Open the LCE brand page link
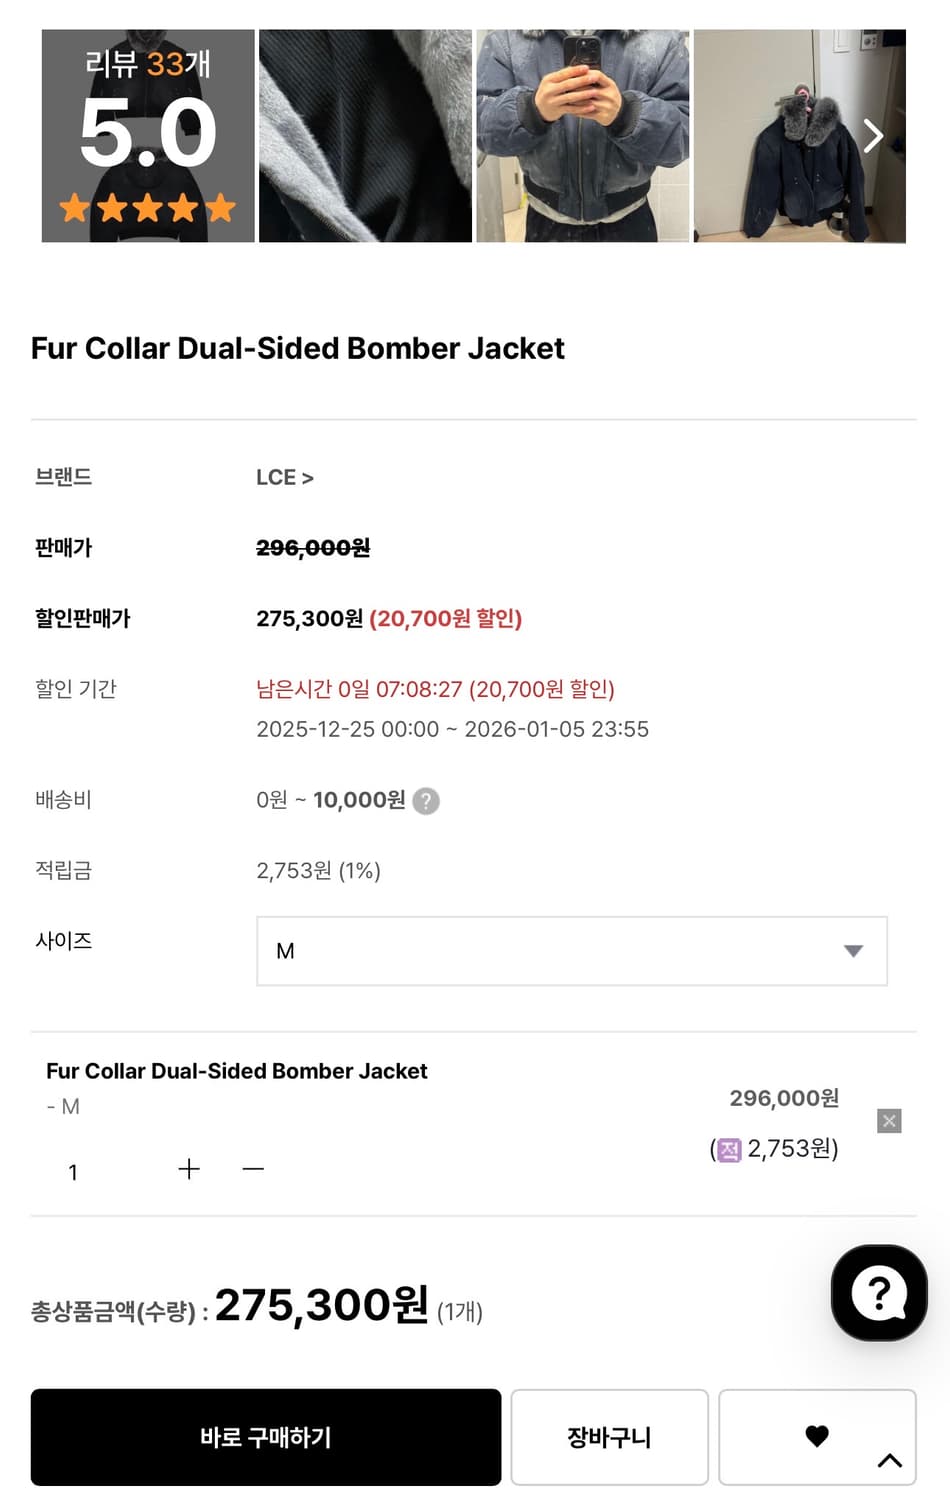The width and height of the screenshot is (950, 1500). click(285, 478)
